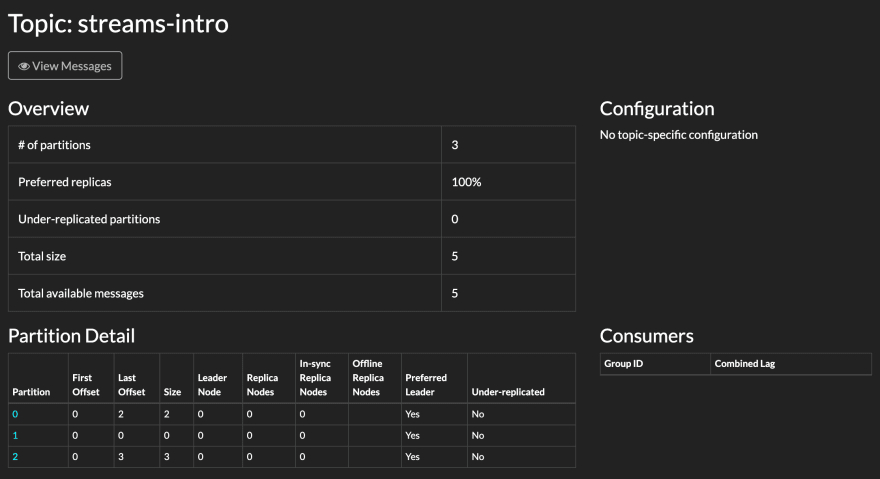Select the Leader Node column header
880x479 pixels.
(x=212, y=385)
